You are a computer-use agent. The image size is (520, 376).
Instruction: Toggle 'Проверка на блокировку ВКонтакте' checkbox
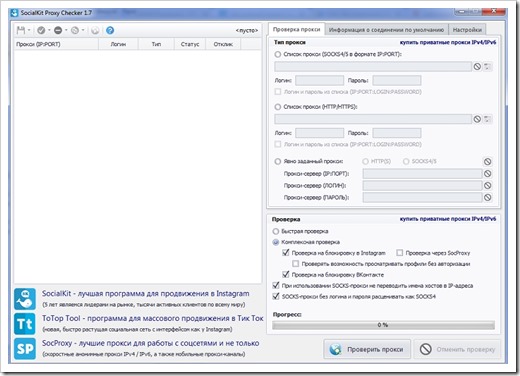(x=286, y=274)
